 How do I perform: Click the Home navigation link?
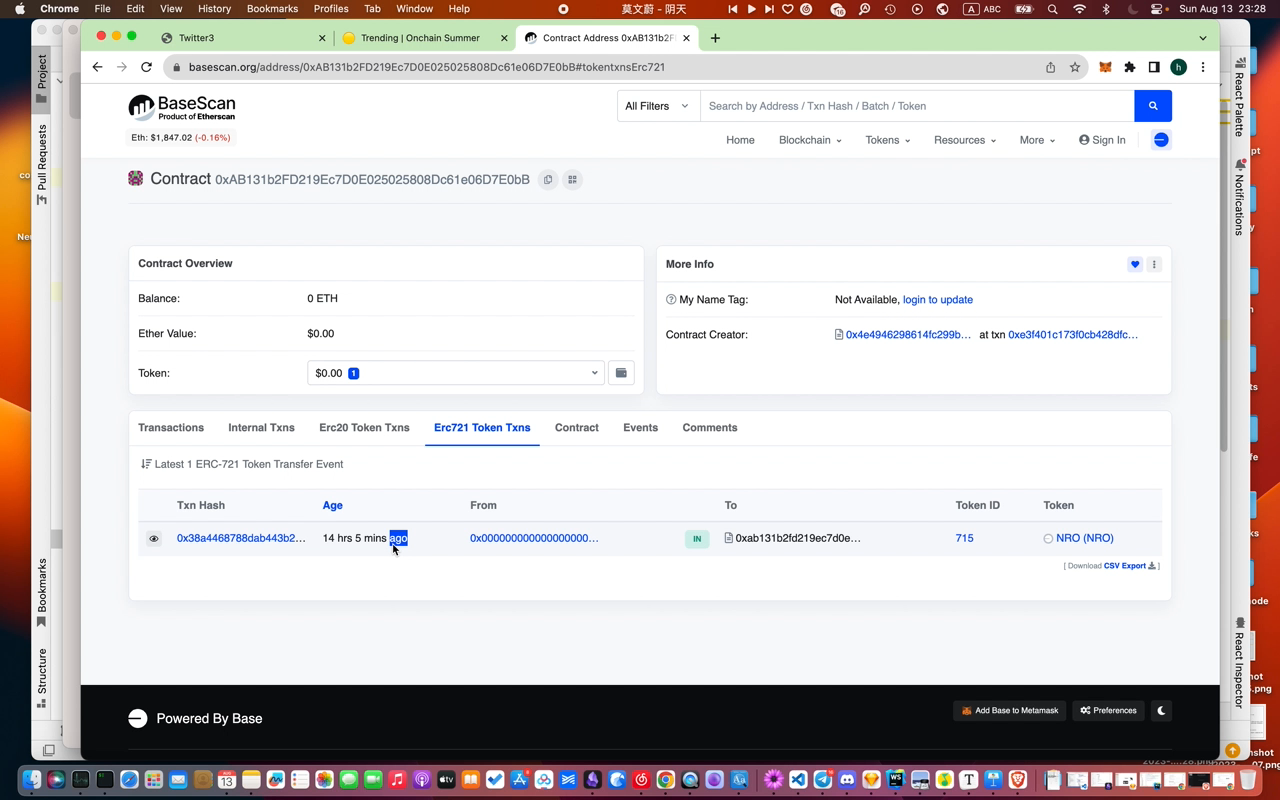[740, 140]
